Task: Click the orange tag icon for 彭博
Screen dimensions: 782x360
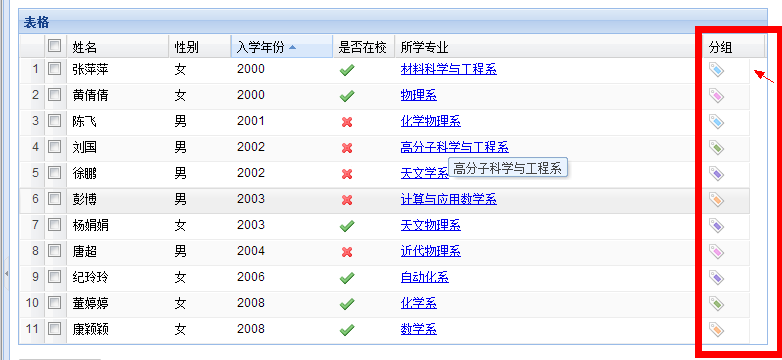Action: coord(716,199)
